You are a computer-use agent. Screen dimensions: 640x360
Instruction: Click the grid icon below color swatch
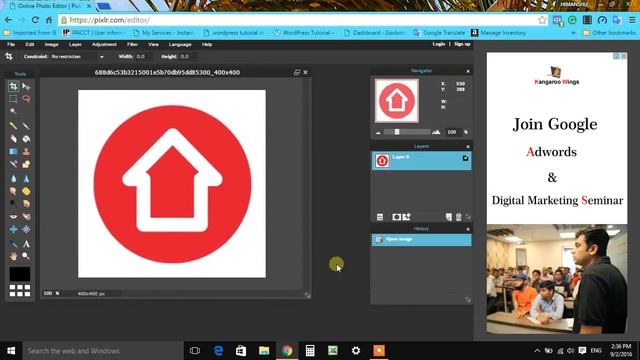click(20, 291)
